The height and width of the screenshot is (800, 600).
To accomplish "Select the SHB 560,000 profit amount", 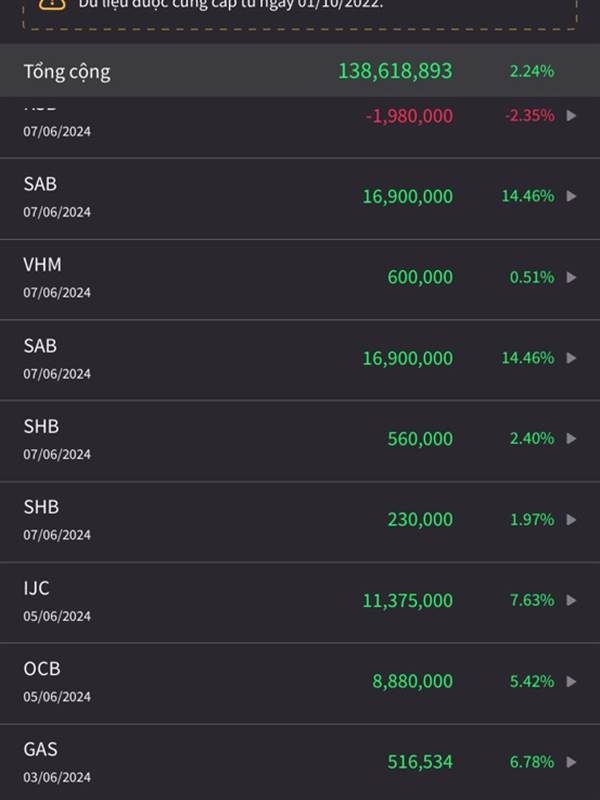I will click(x=420, y=439).
